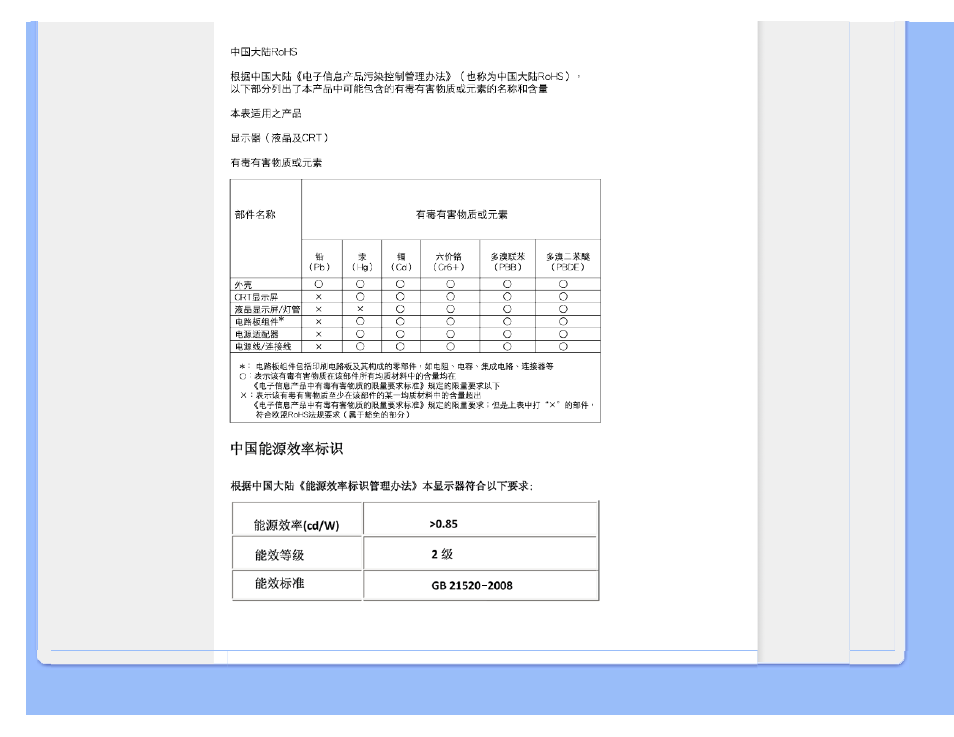This screenshot has height=737, width=954.
Task: Click the line 本表适用之产品
Action: click(265, 113)
